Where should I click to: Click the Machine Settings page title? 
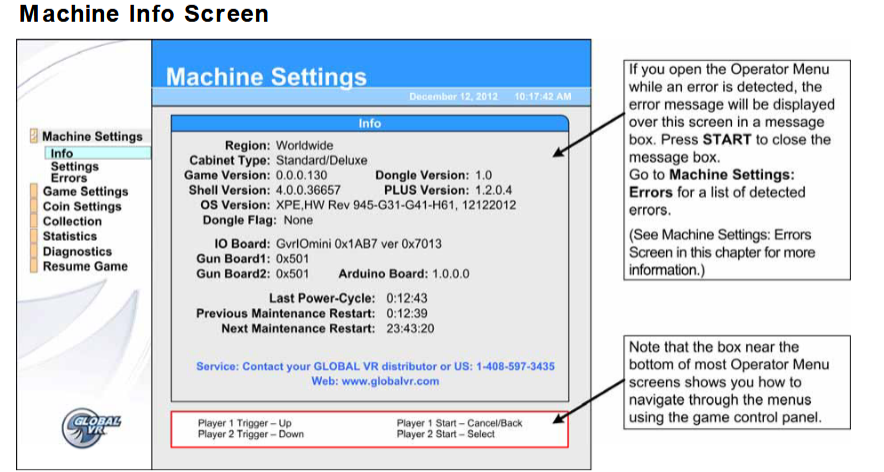(266, 77)
